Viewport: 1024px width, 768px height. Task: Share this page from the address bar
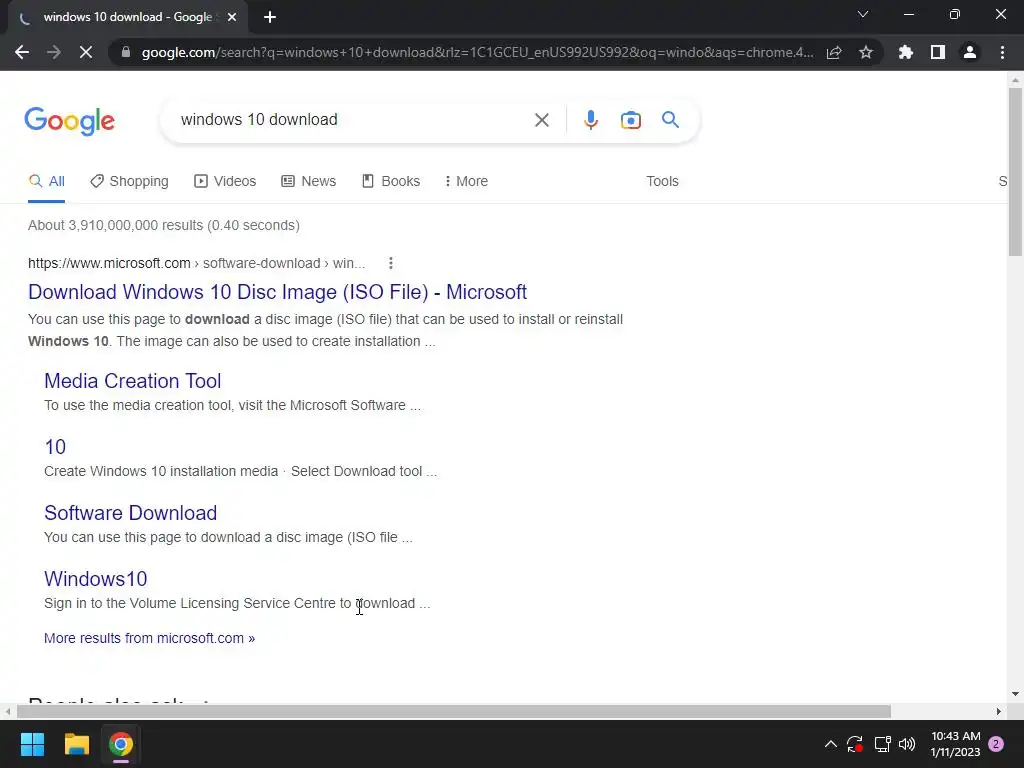coord(834,52)
